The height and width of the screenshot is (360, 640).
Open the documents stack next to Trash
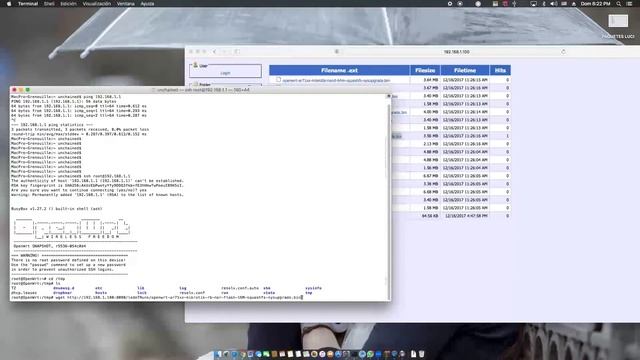click(413, 354)
